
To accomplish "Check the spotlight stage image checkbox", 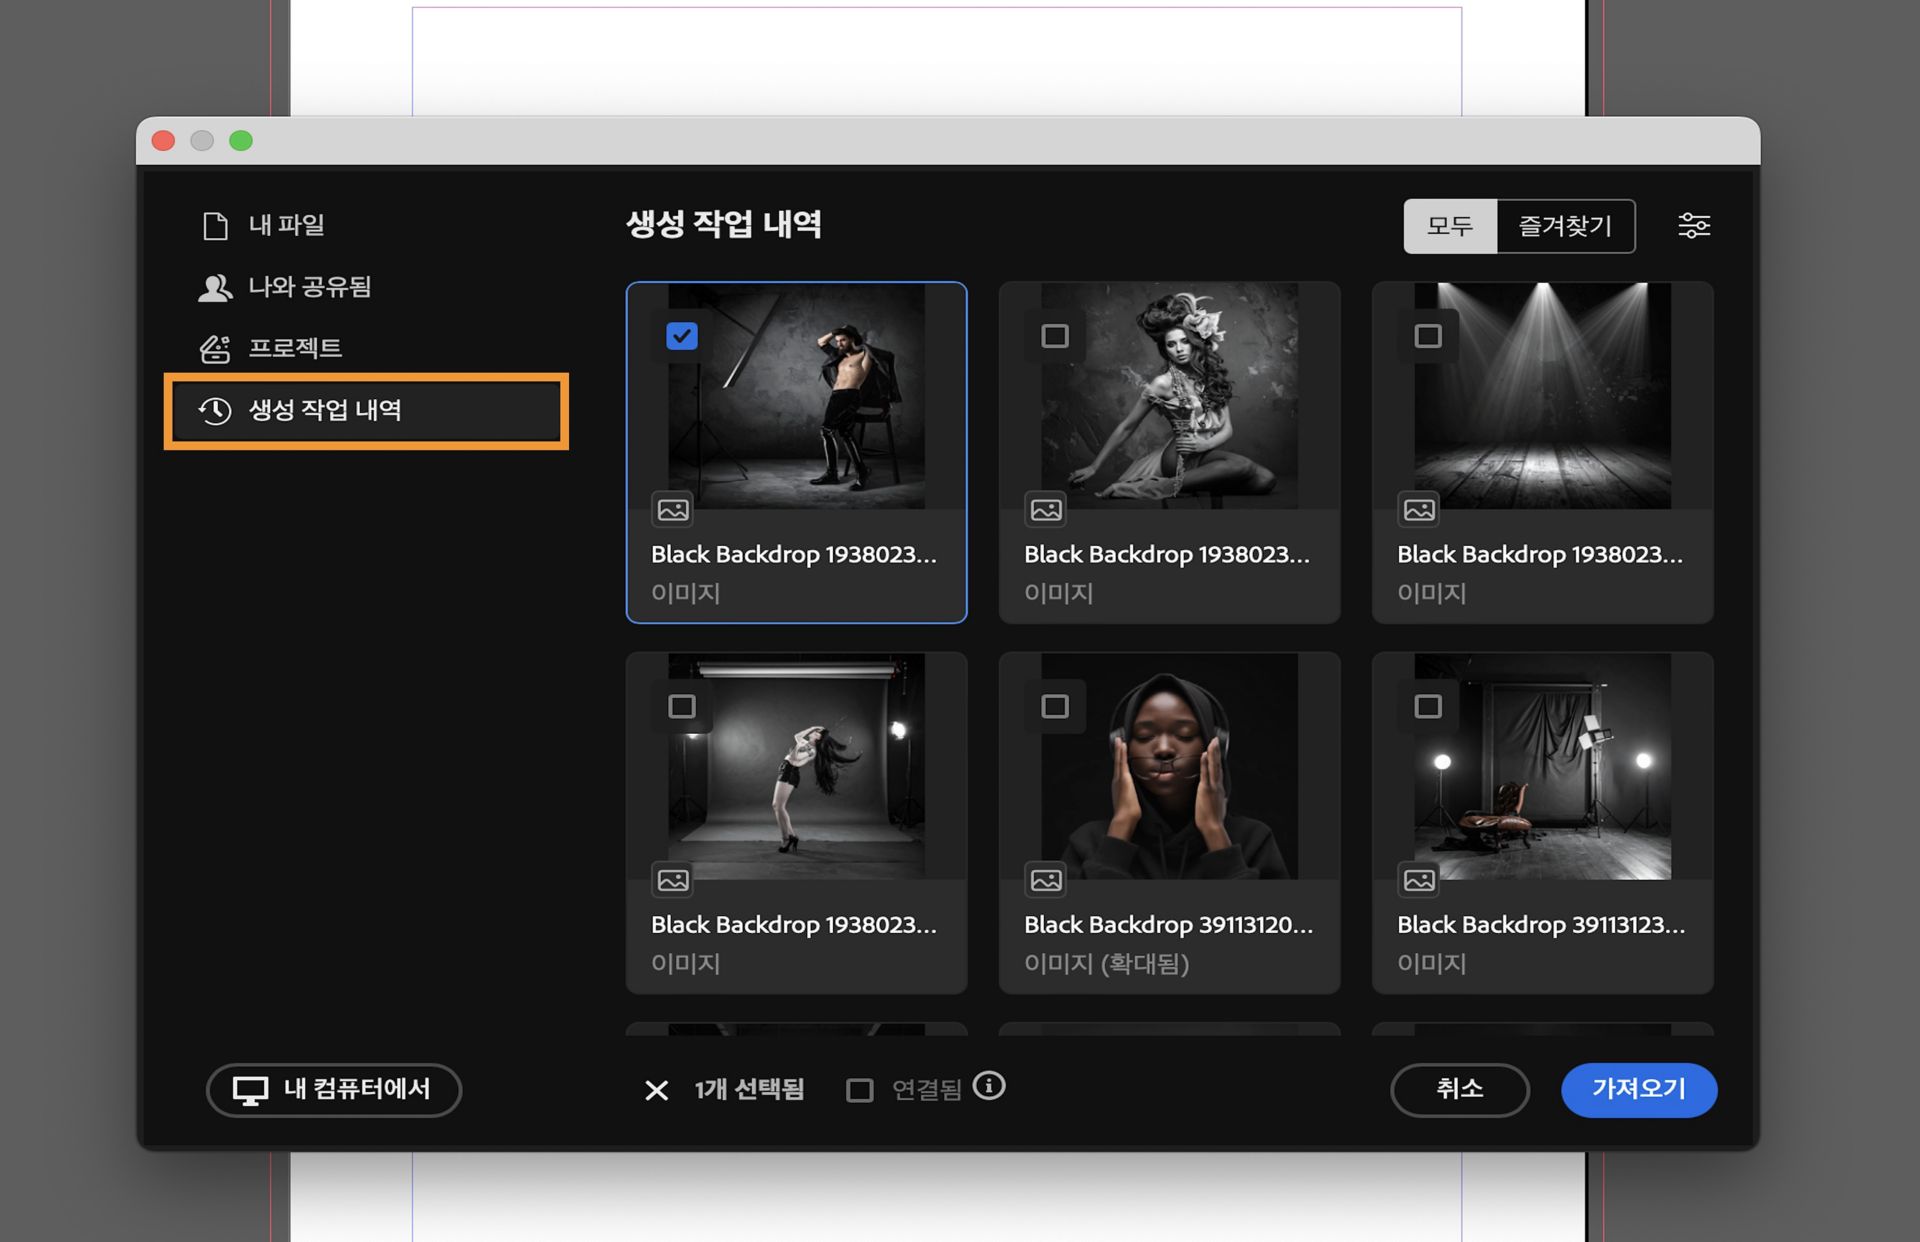I will point(1428,337).
